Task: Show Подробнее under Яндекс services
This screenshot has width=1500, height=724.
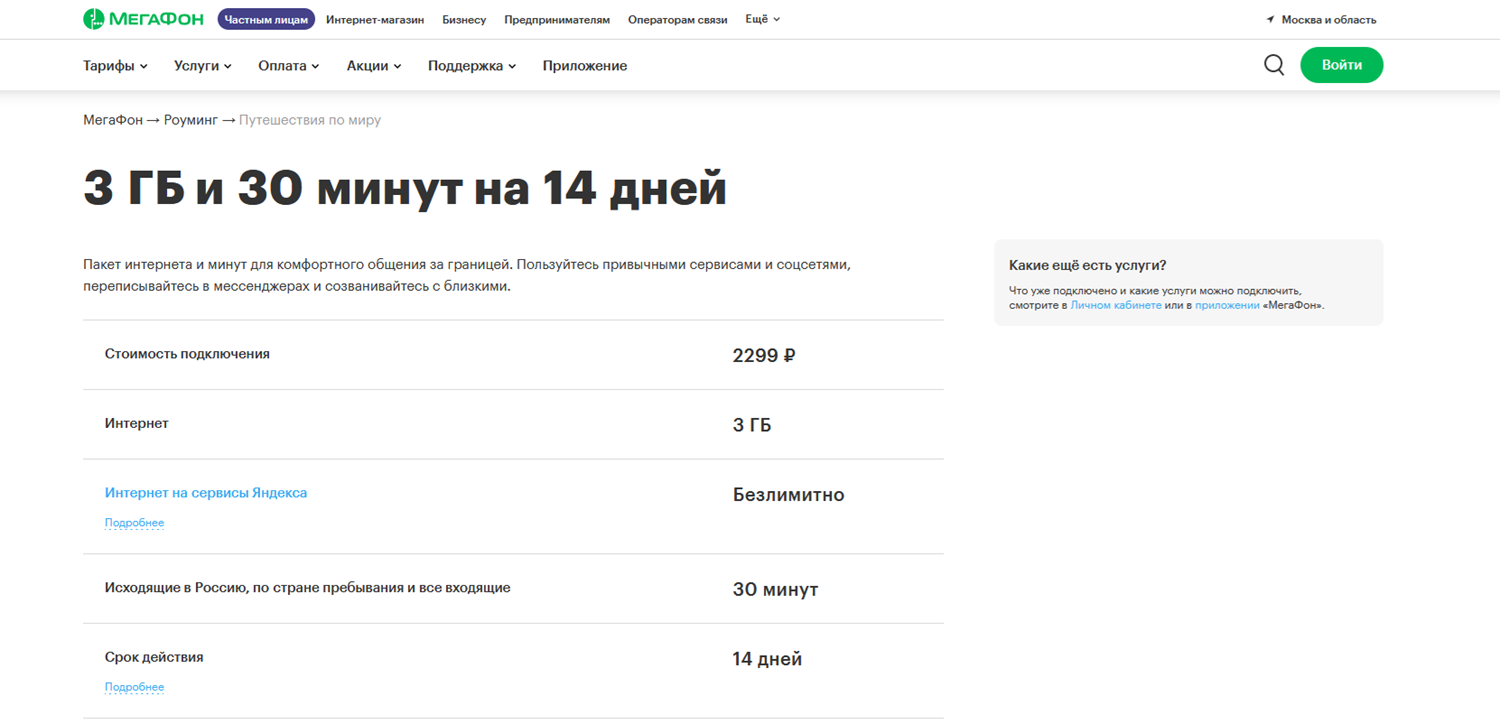Action: pyautogui.click(x=134, y=523)
